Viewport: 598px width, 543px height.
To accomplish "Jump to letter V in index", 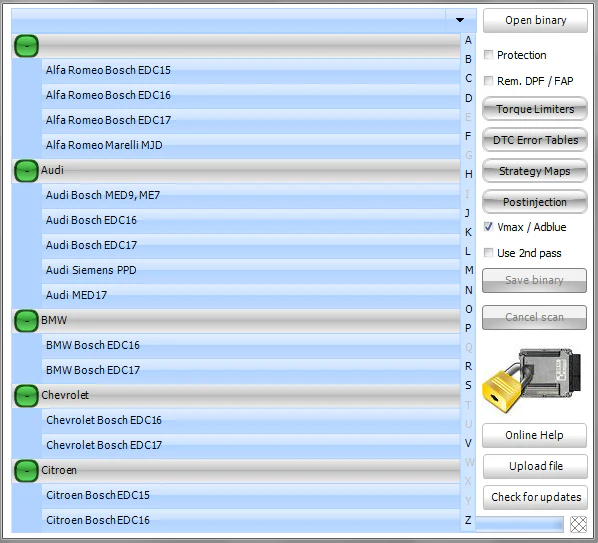I will tap(468, 443).
